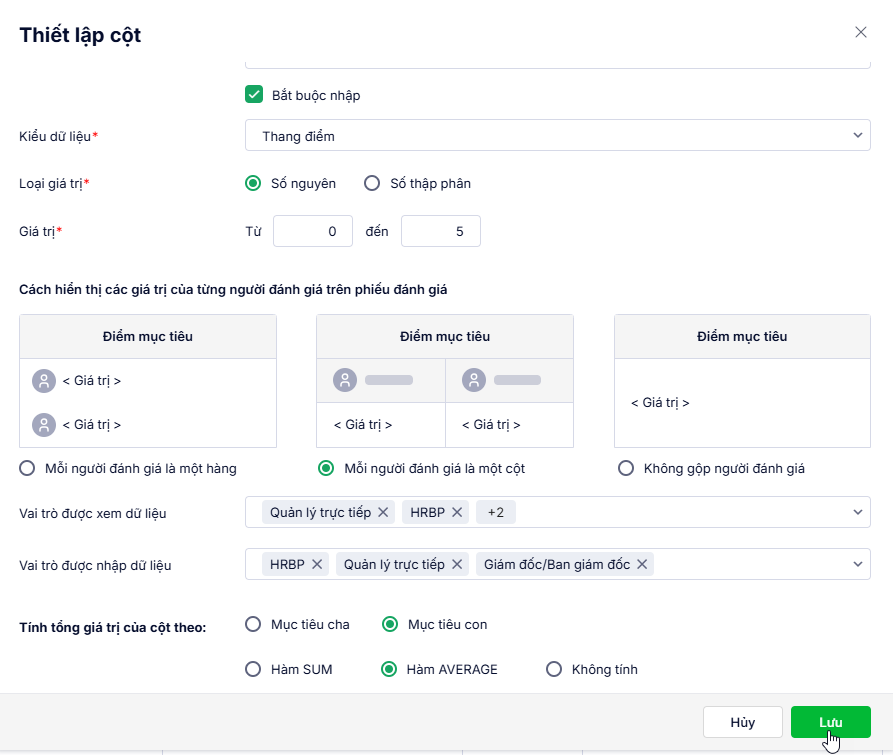Expand the 'Vai trò được xem dữ liệu' dropdown
This screenshot has width=893, height=755.
pyautogui.click(x=857, y=512)
